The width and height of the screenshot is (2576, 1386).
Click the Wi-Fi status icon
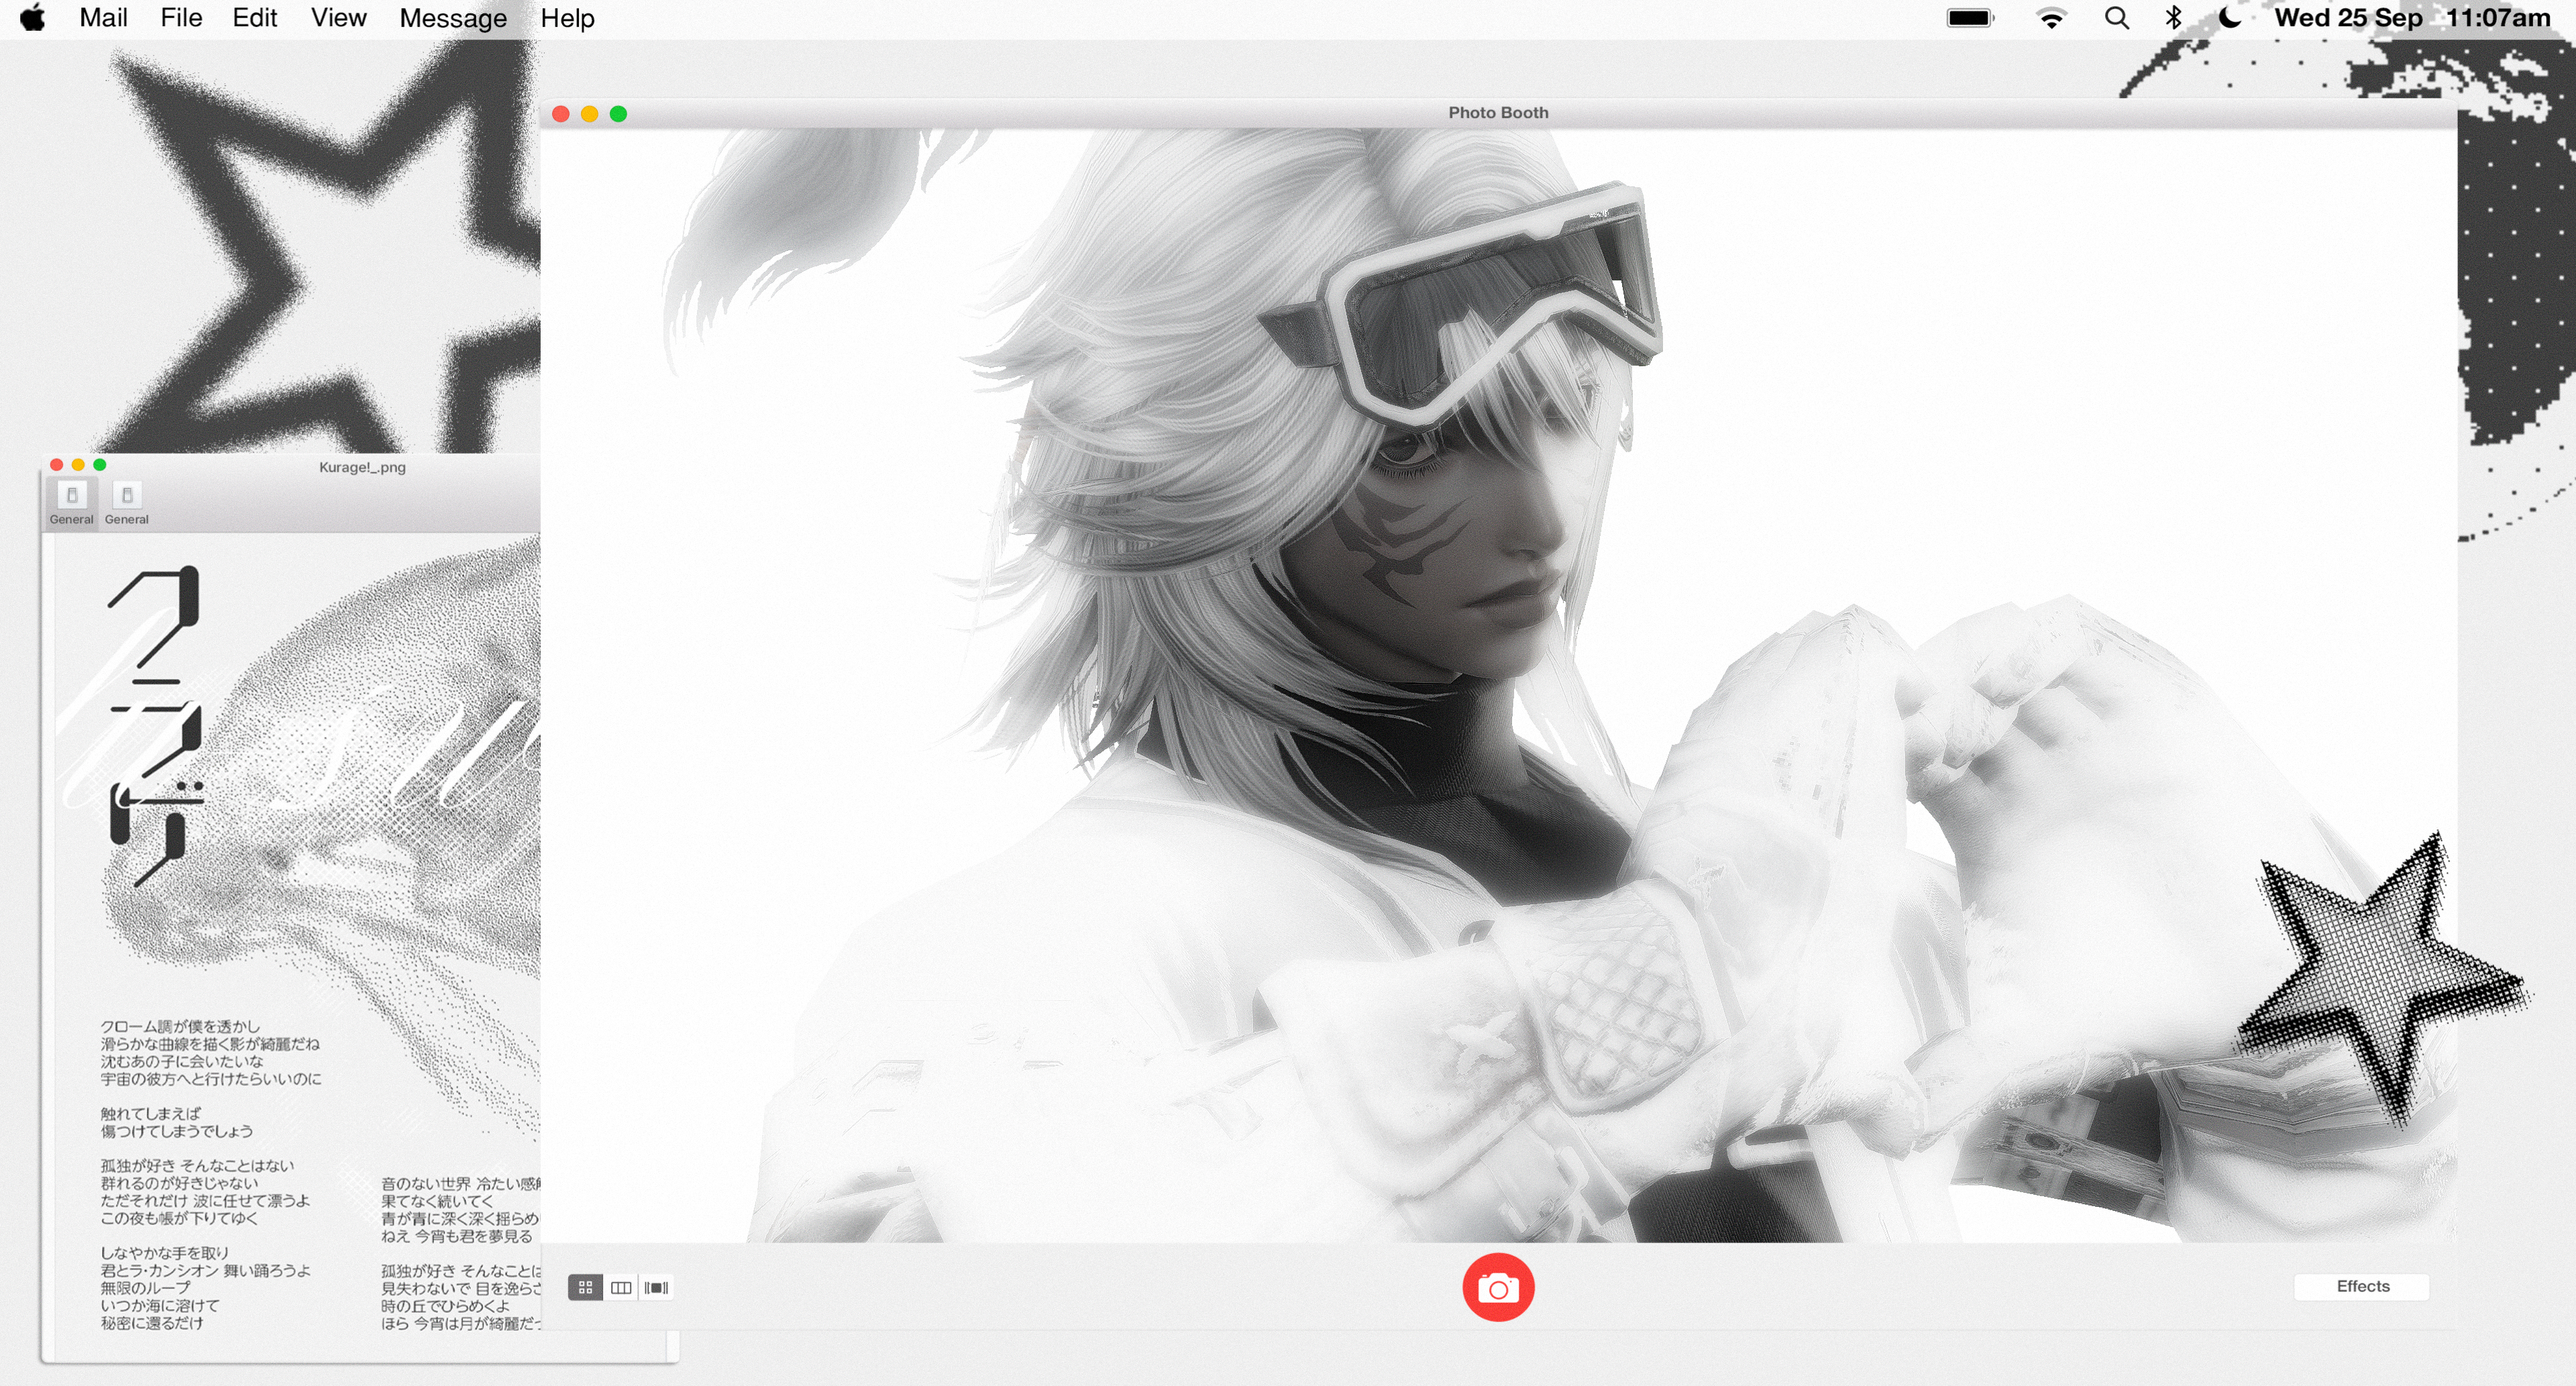point(2051,18)
